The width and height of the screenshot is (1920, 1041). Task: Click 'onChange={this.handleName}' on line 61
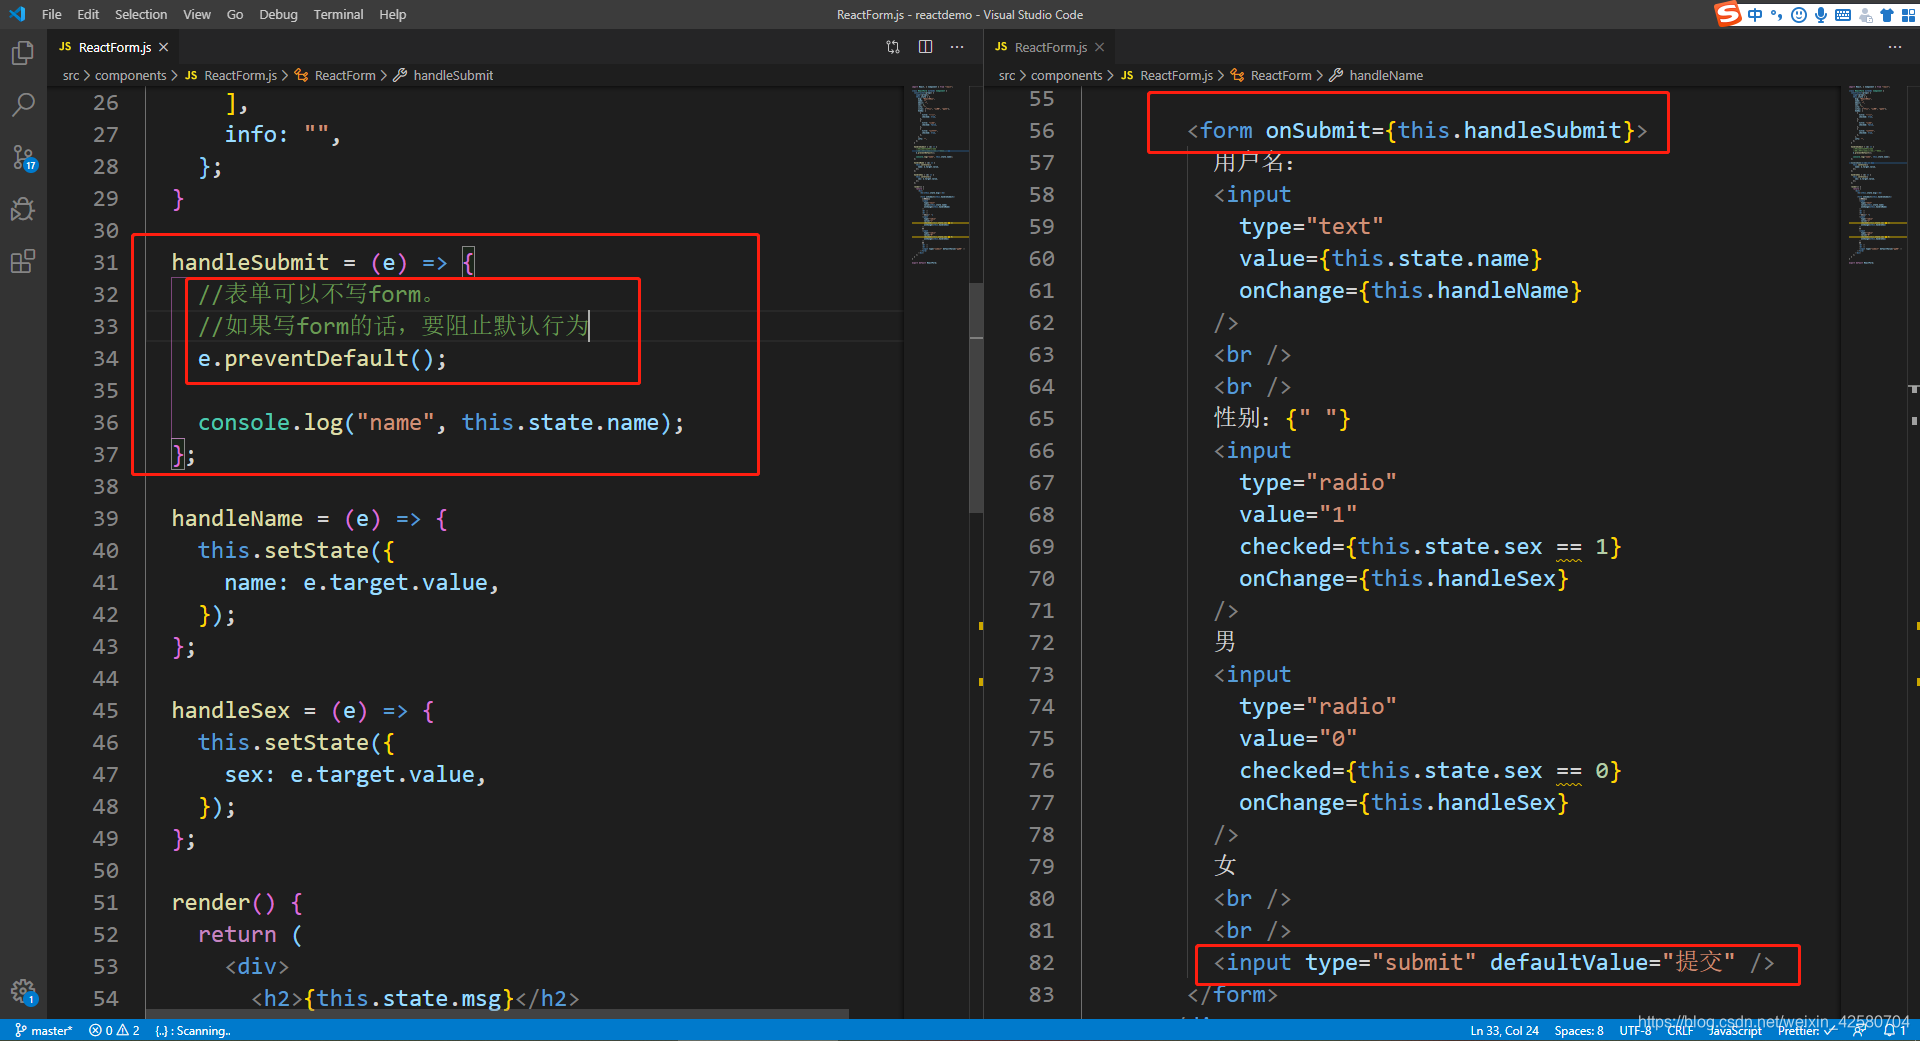pos(1410,290)
